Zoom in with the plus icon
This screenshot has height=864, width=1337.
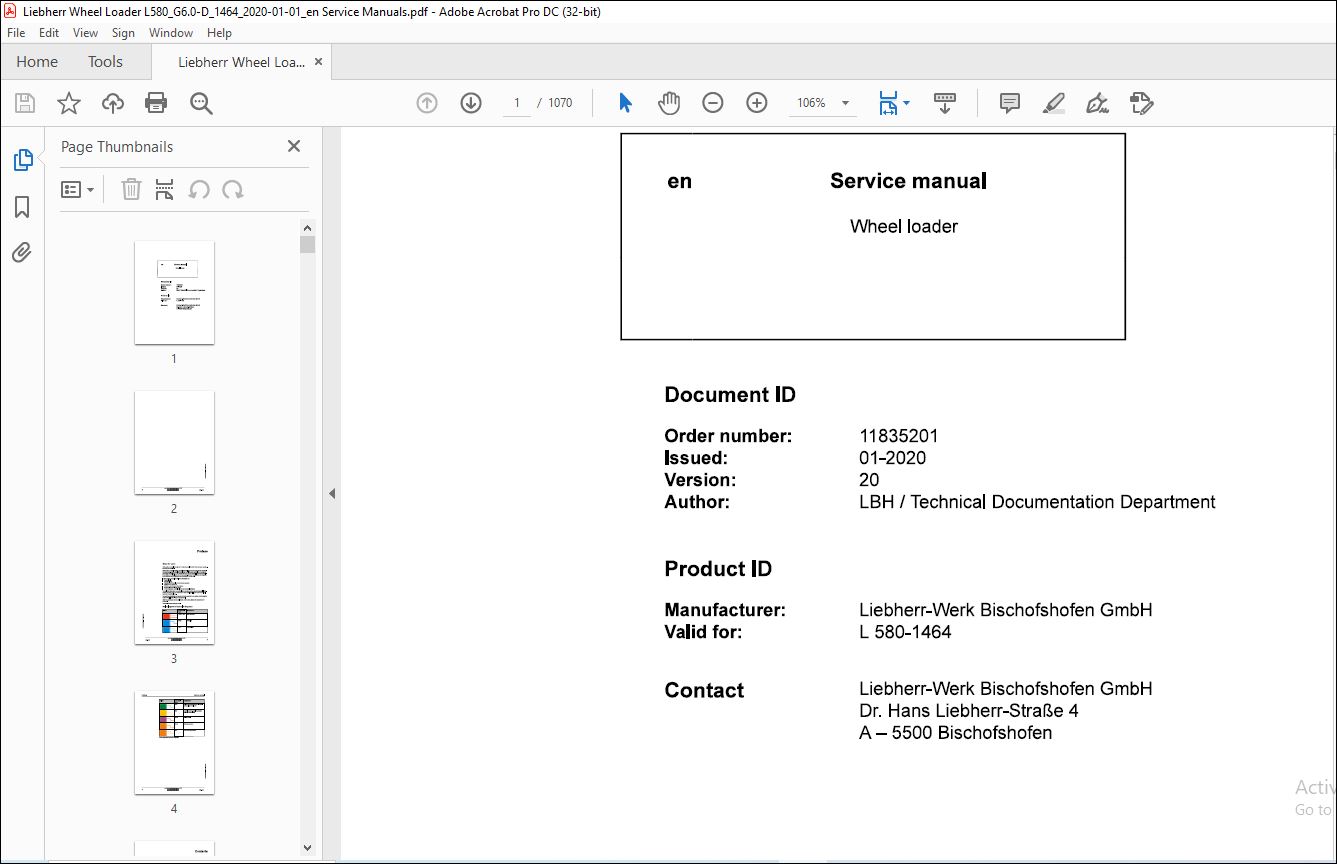tap(757, 103)
